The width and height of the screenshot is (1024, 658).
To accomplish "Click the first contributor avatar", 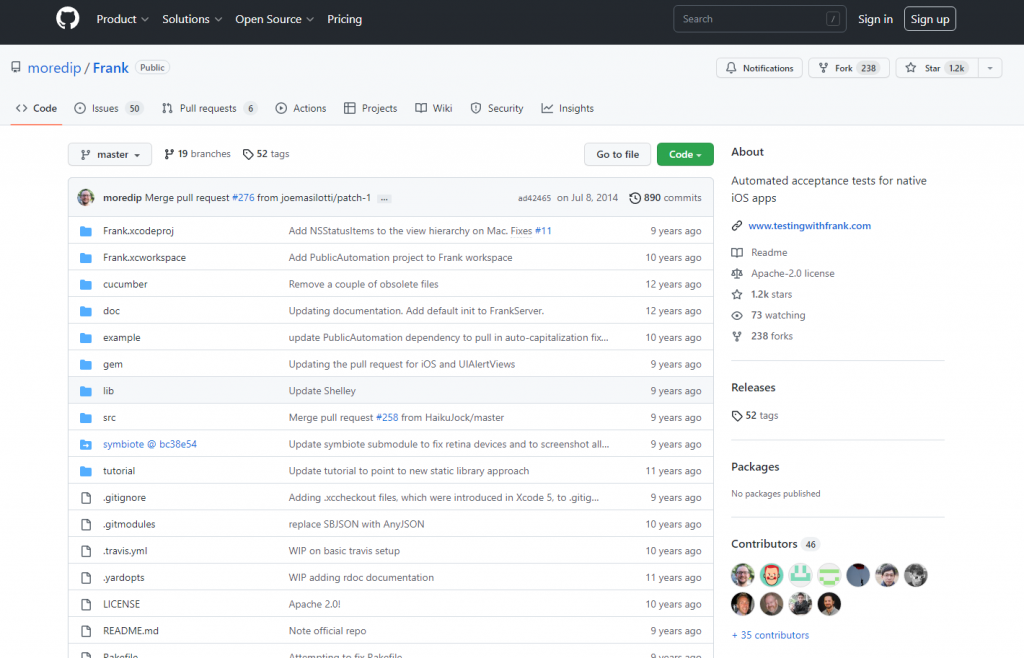I will (743, 575).
